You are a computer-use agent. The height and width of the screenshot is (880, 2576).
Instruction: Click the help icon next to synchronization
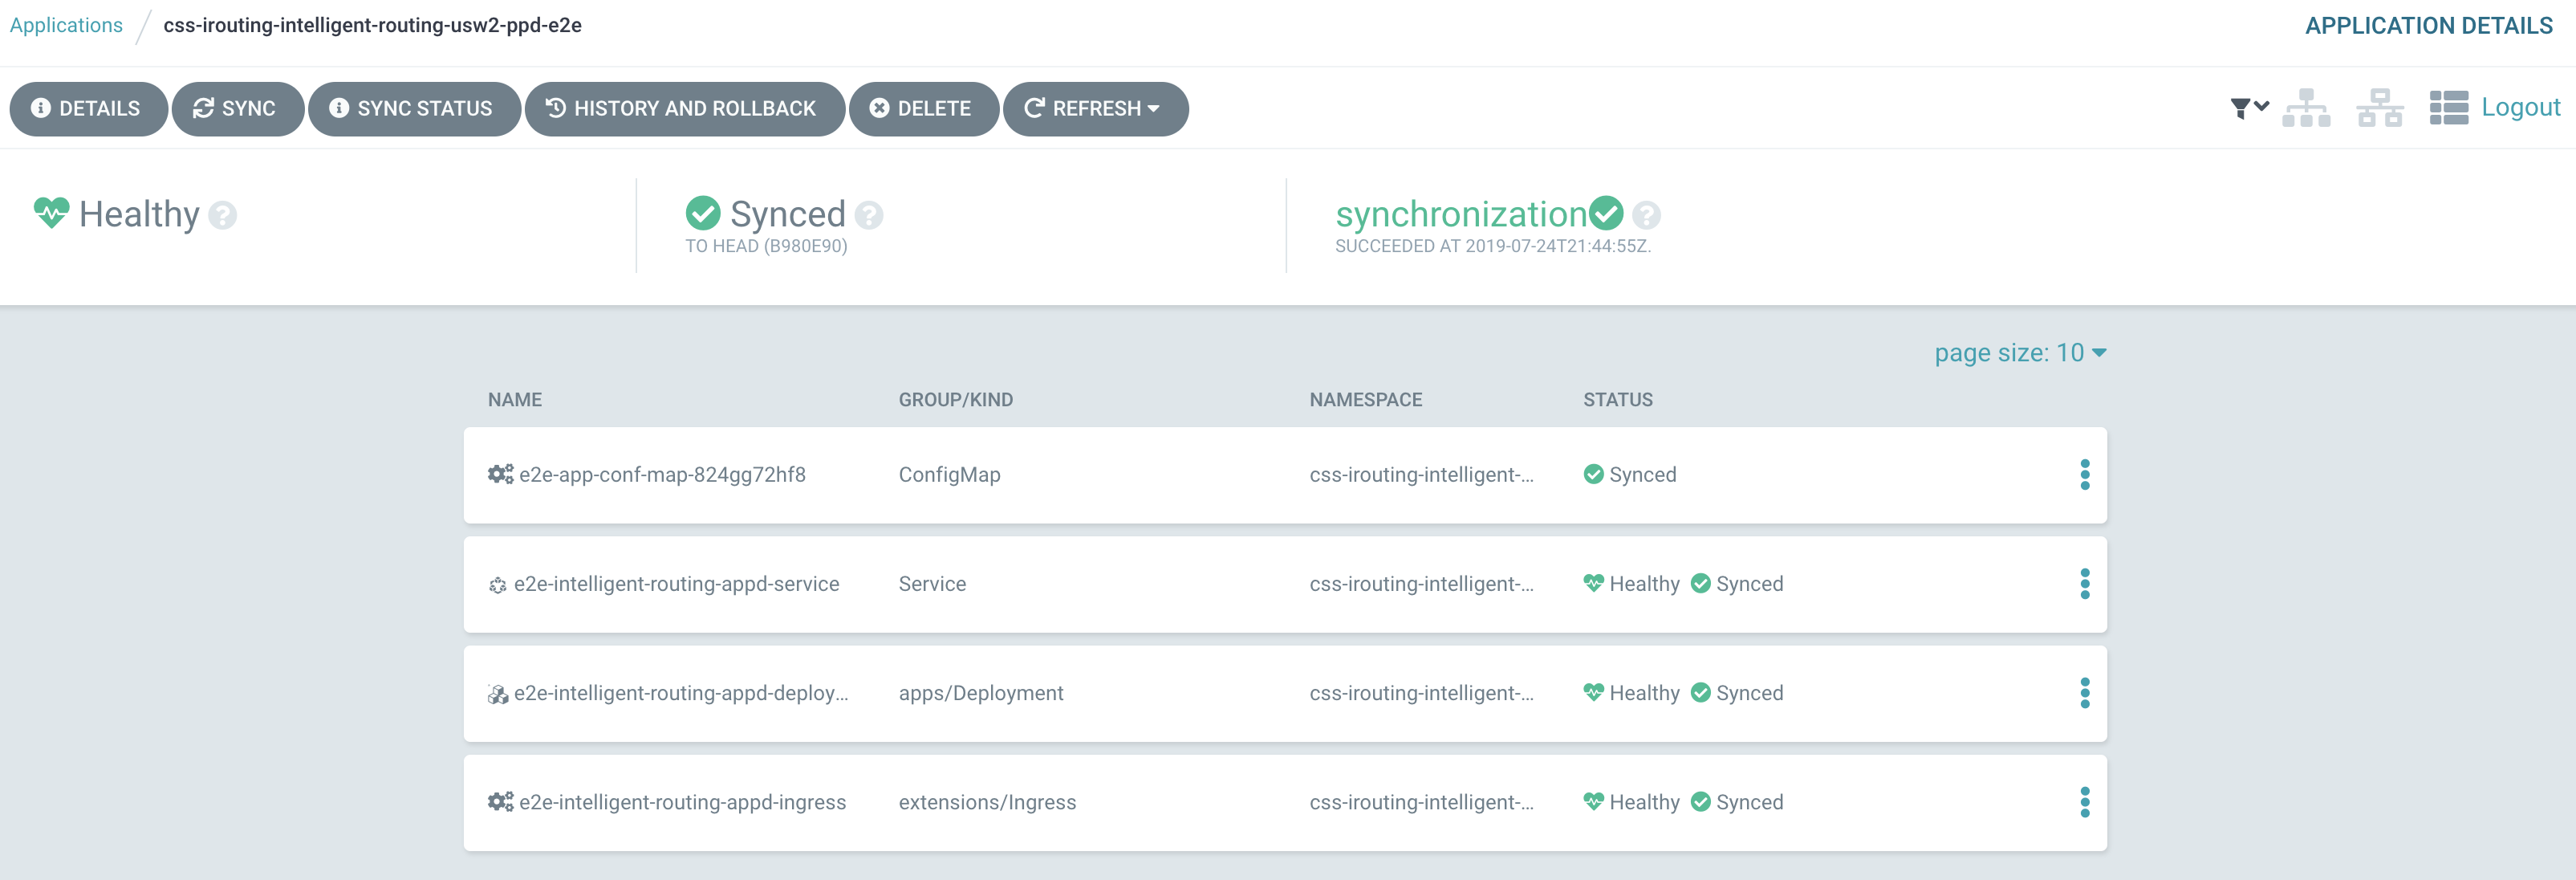click(x=1646, y=214)
